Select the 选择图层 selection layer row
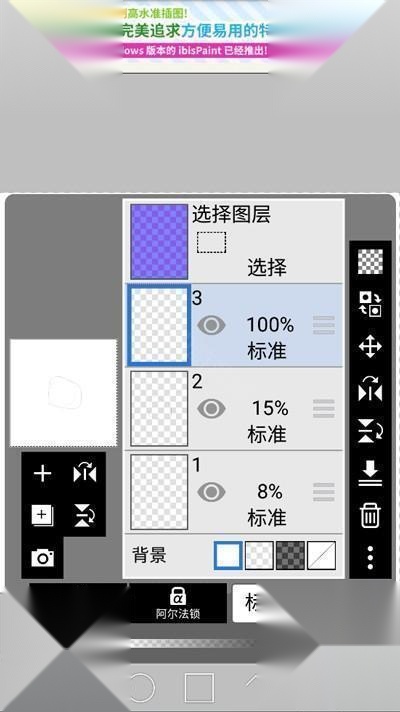Screen dimensions: 400x712 [x=233, y=241]
